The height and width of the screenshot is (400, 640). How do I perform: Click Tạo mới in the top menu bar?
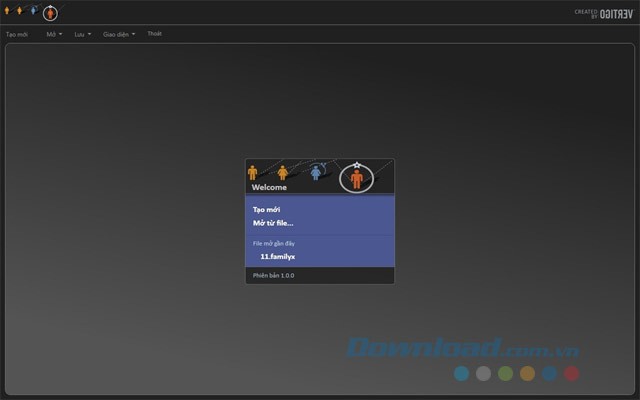(17, 34)
